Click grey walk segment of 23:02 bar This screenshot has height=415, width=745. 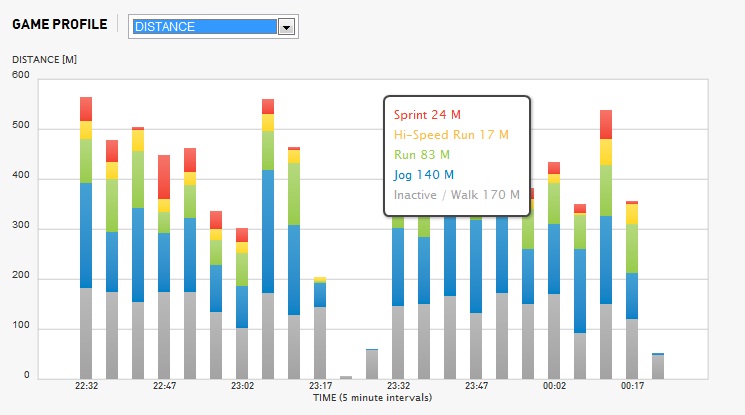pos(242,353)
